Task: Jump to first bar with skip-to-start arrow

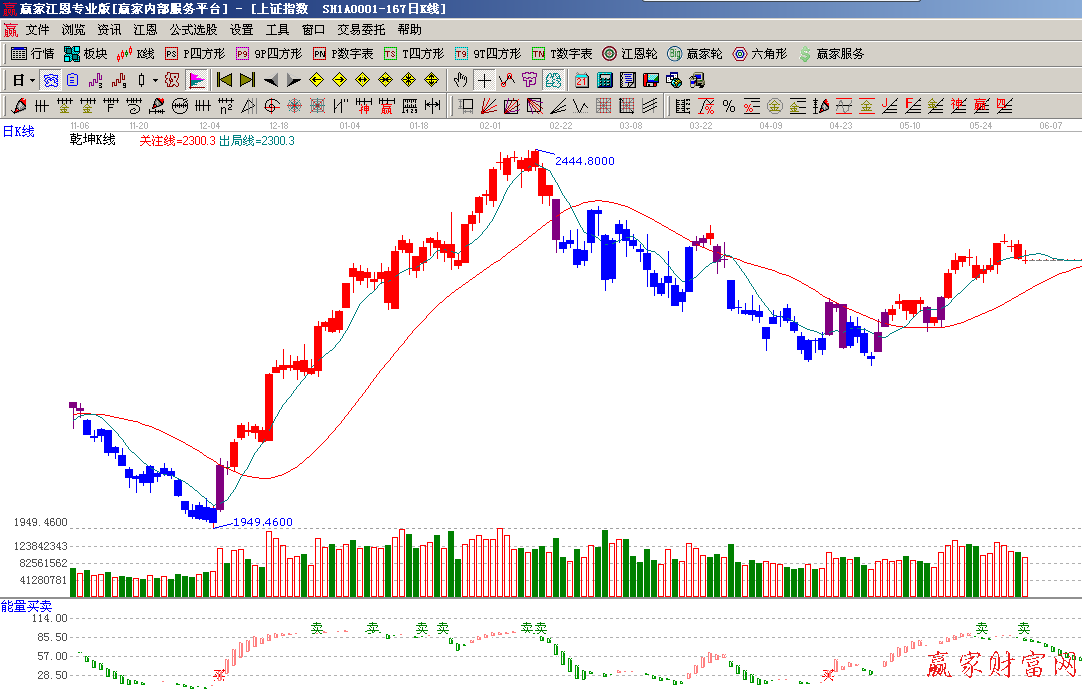Action: tap(224, 80)
